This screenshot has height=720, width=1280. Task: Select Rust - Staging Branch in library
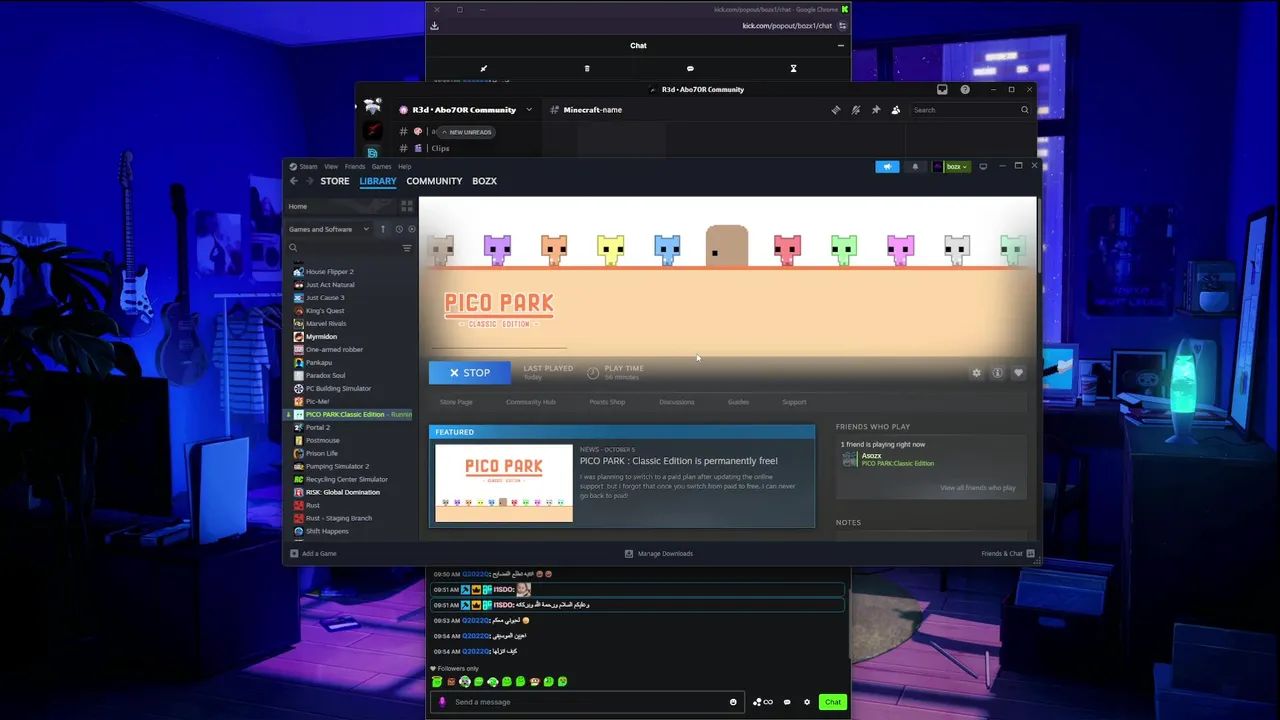click(338, 519)
